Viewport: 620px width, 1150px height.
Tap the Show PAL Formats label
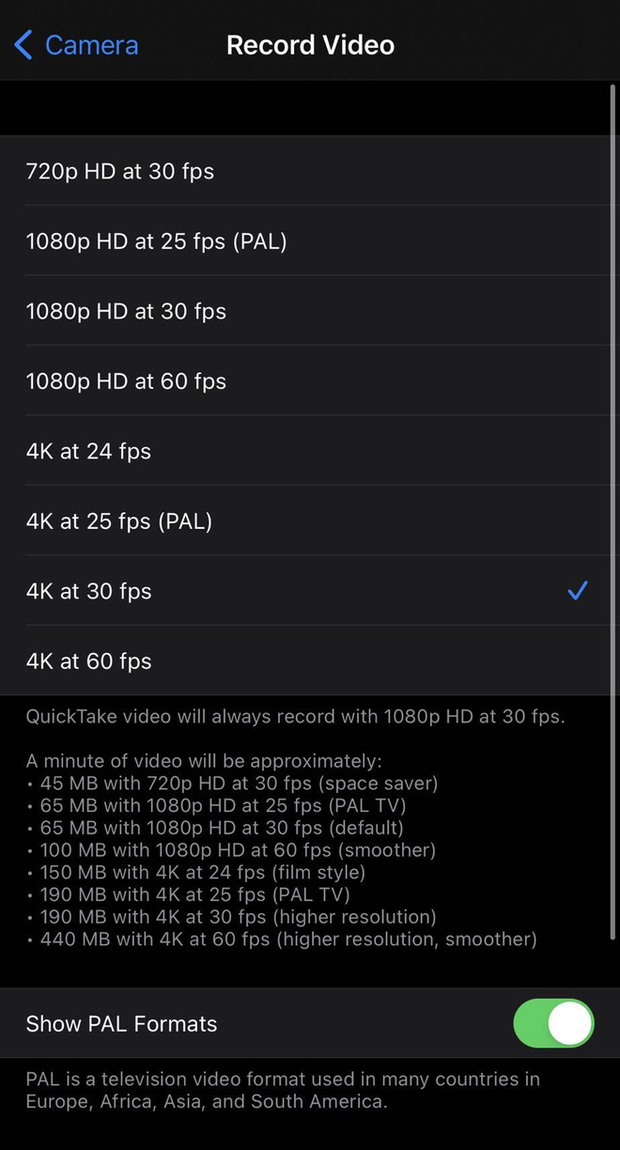[121, 1024]
